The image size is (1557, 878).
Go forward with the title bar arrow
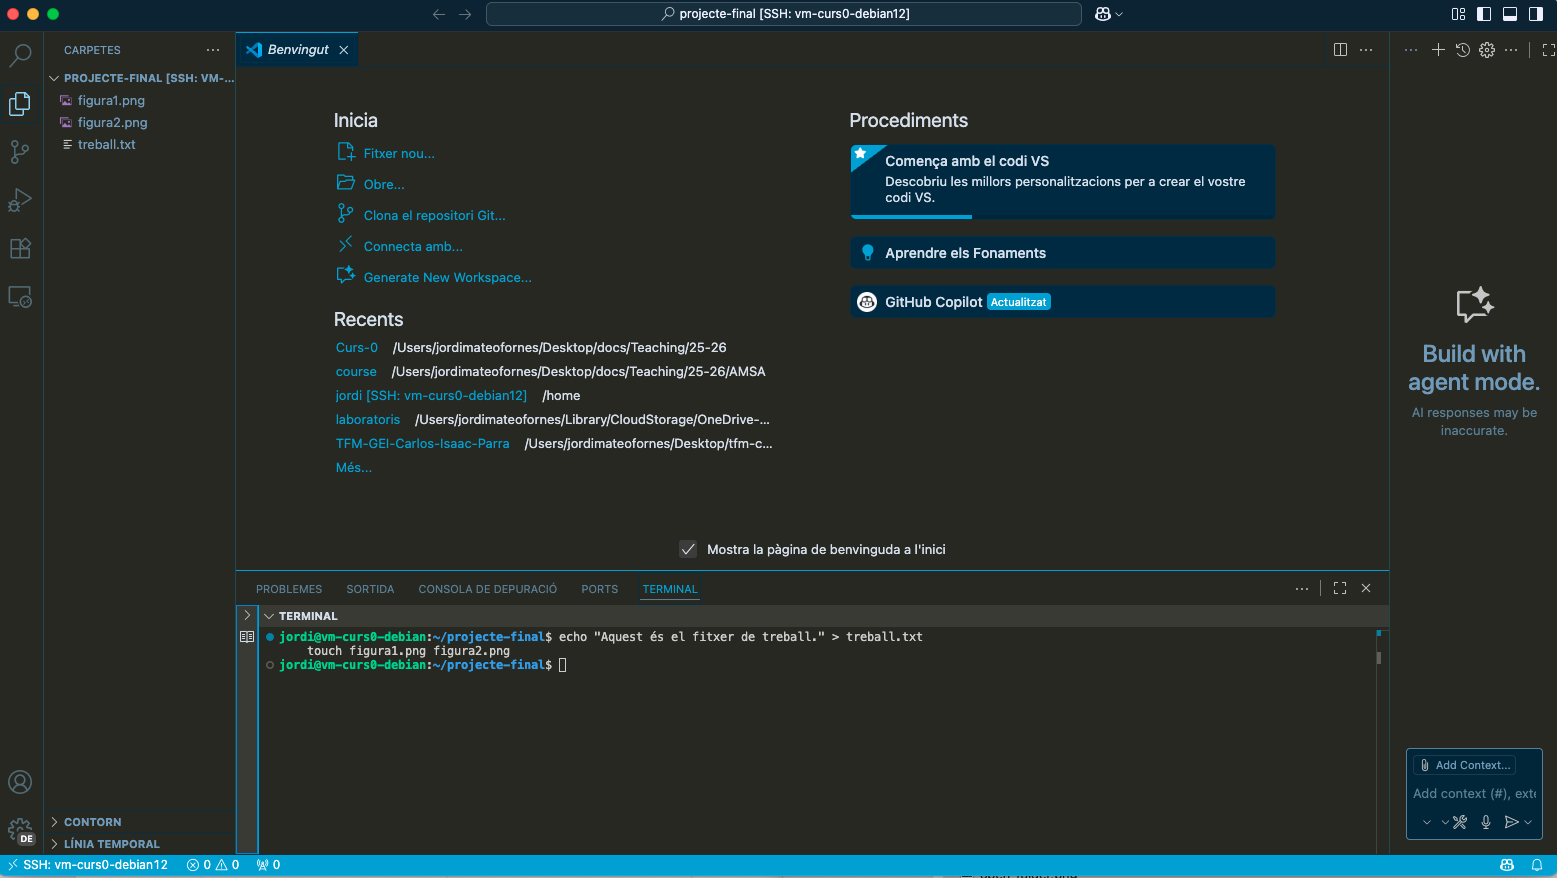(465, 14)
